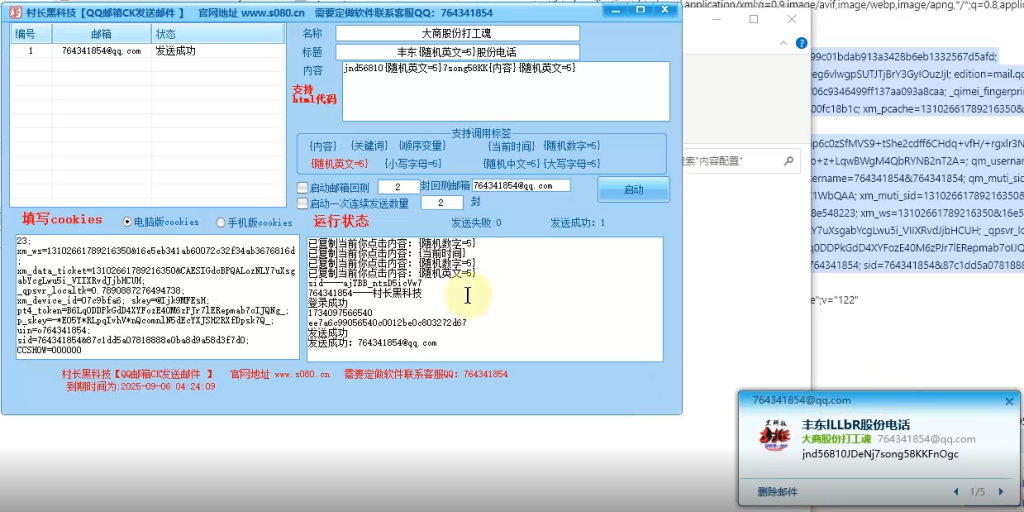Select the 764341854@qq.com row in list
Image resolution: width=1024 pixels, height=512 pixels.
point(101,51)
